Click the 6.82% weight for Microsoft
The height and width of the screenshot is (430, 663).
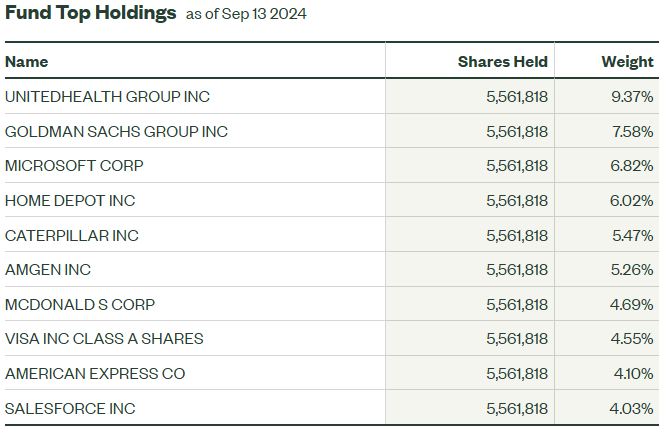click(633, 166)
